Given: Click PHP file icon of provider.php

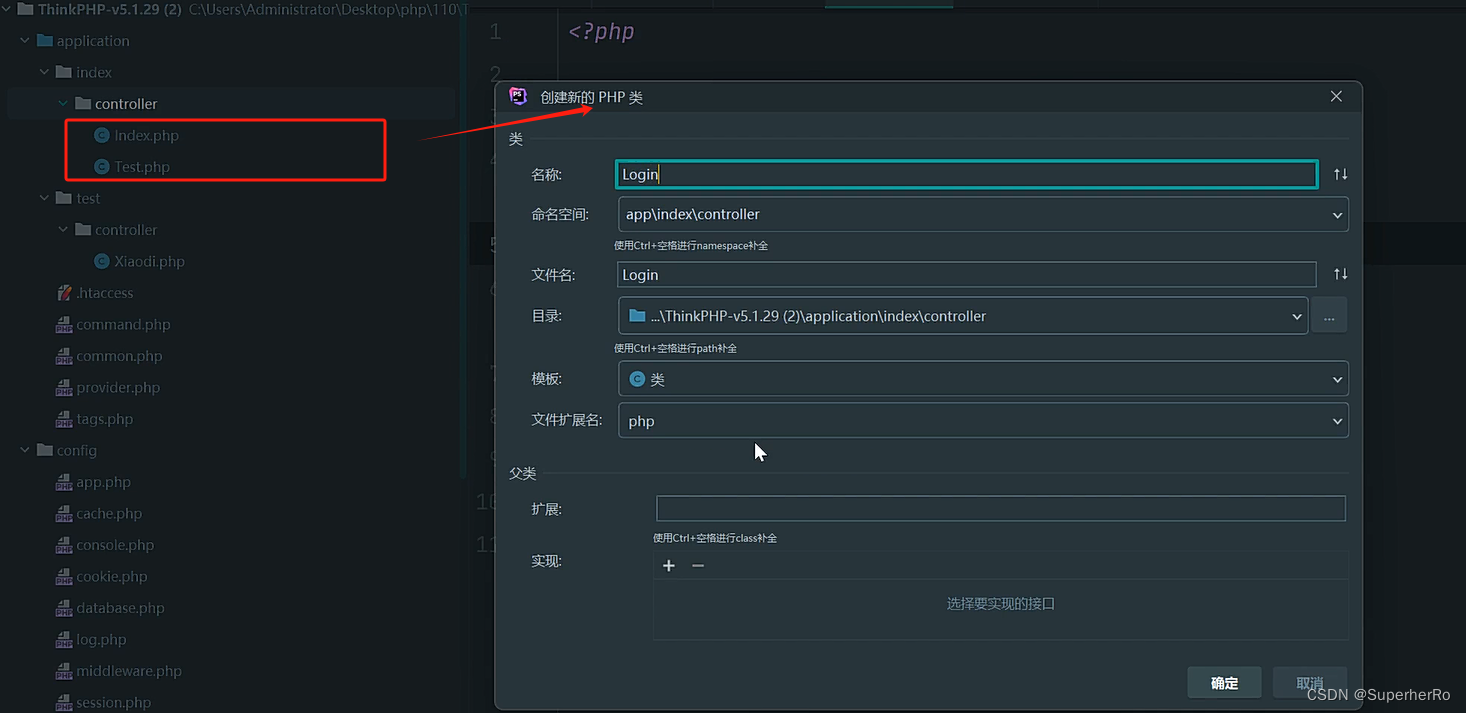Looking at the screenshot, I should pyautogui.click(x=64, y=388).
